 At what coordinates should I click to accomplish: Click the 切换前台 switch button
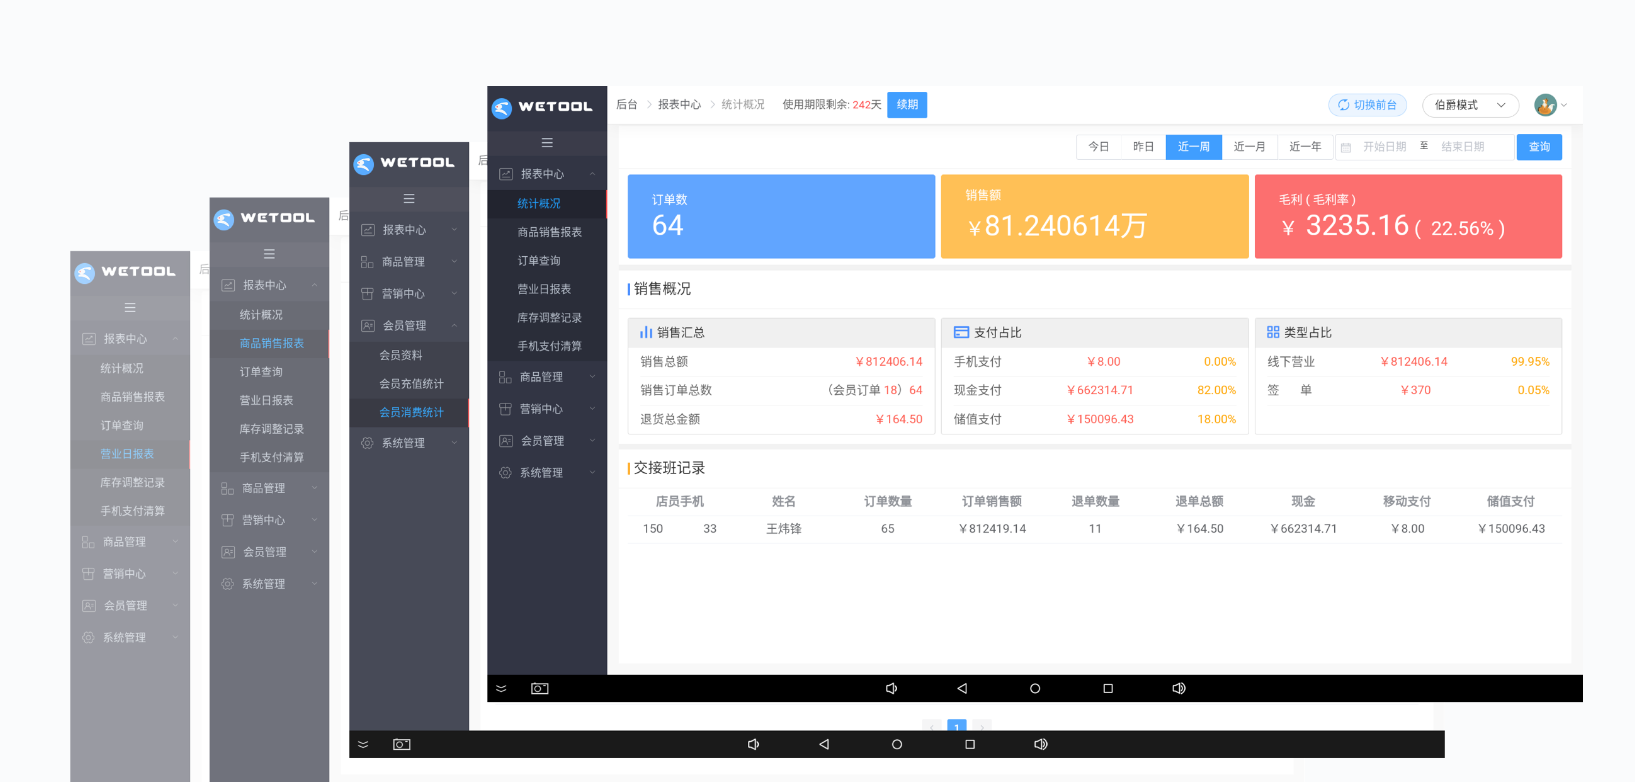pyautogui.click(x=1368, y=105)
